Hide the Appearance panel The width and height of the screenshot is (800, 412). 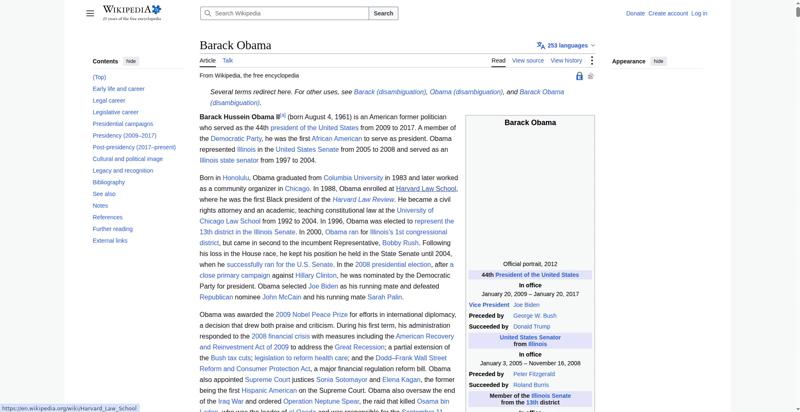point(659,61)
